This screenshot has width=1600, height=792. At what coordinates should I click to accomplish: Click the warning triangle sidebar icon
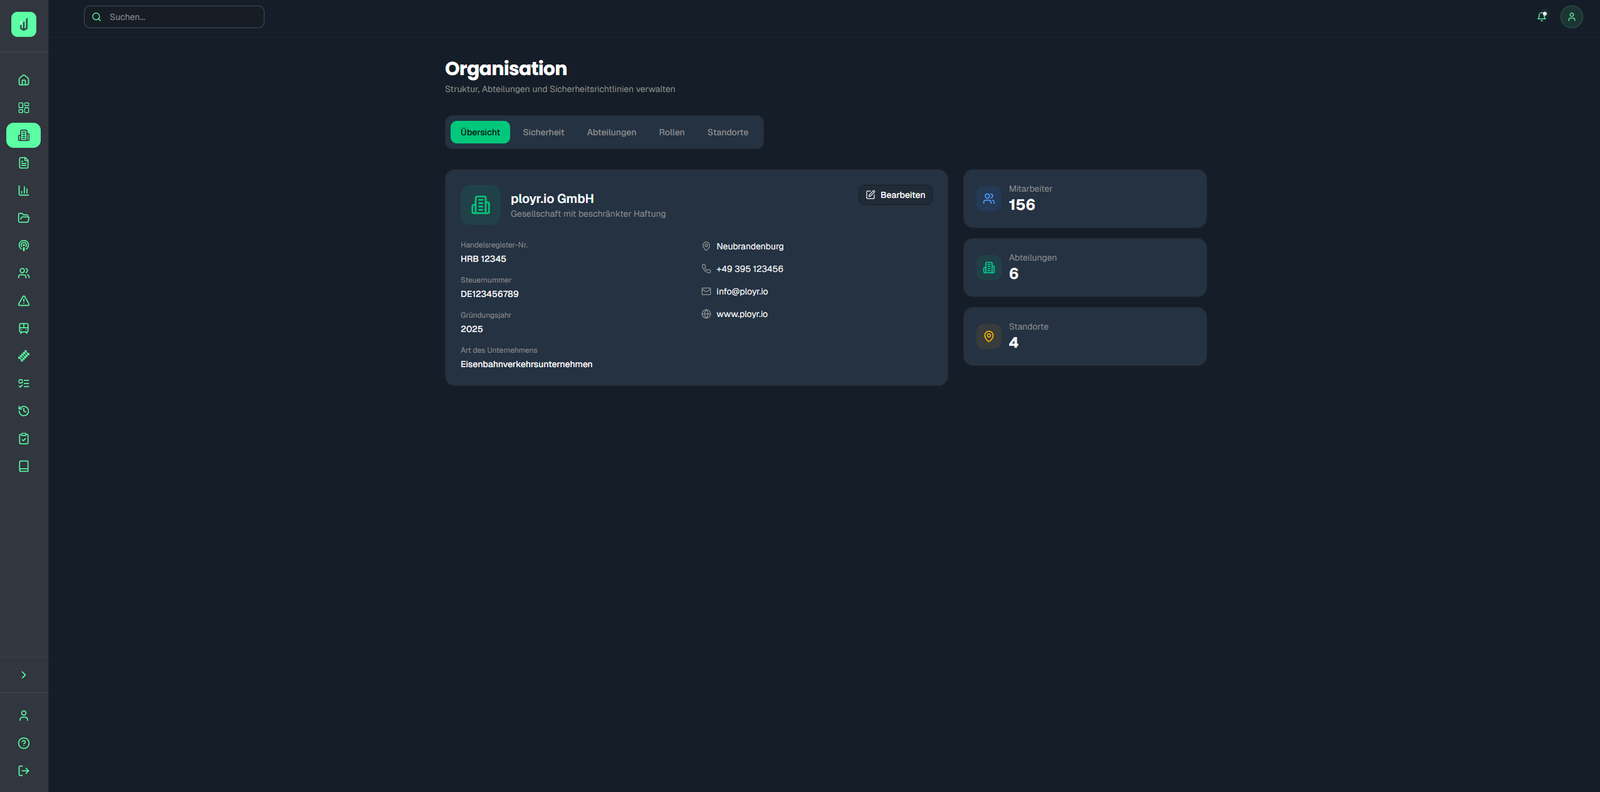click(24, 301)
